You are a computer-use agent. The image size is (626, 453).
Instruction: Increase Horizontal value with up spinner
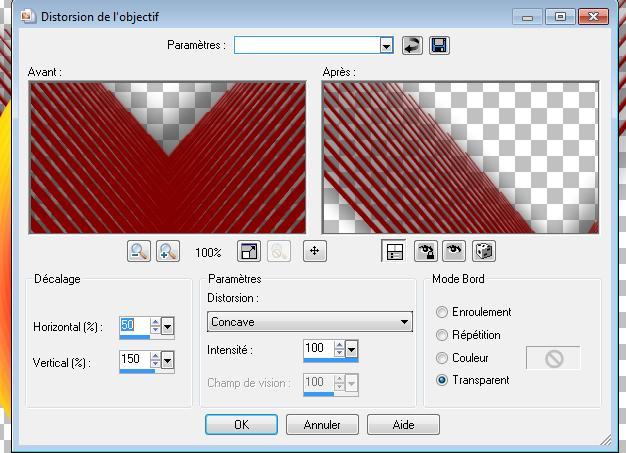pyautogui.click(x=155, y=322)
